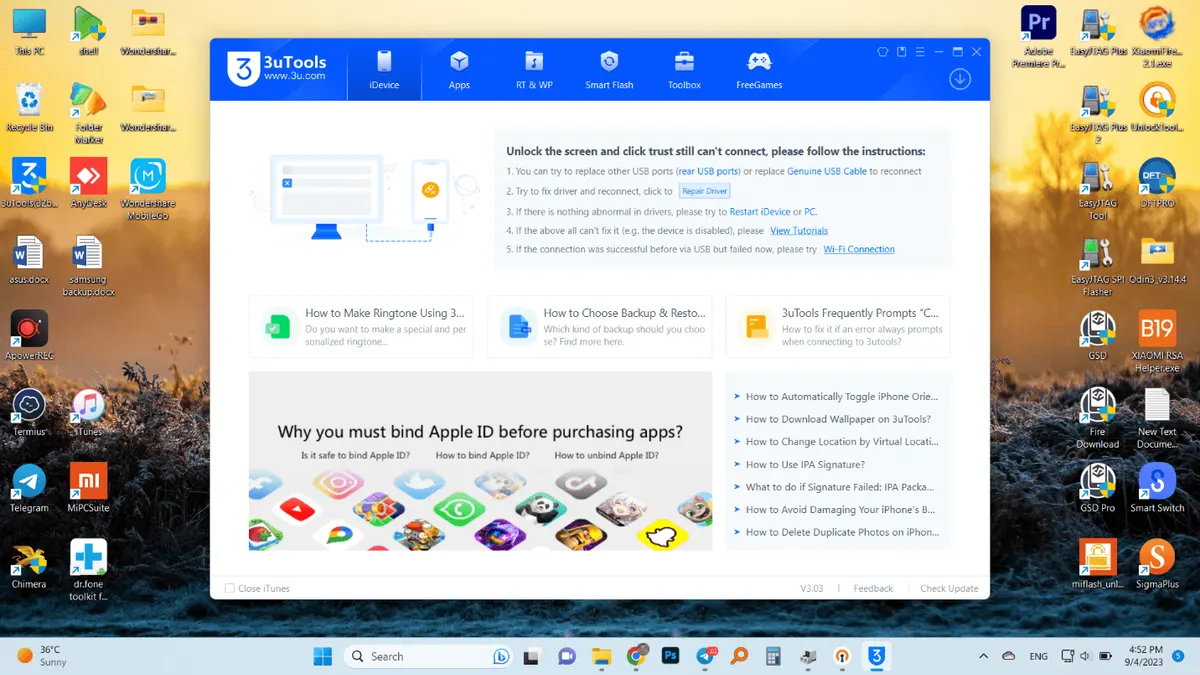This screenshot has width=1200, height=675.
Task: Open the FreeGames tab
Action: [759, 70]
